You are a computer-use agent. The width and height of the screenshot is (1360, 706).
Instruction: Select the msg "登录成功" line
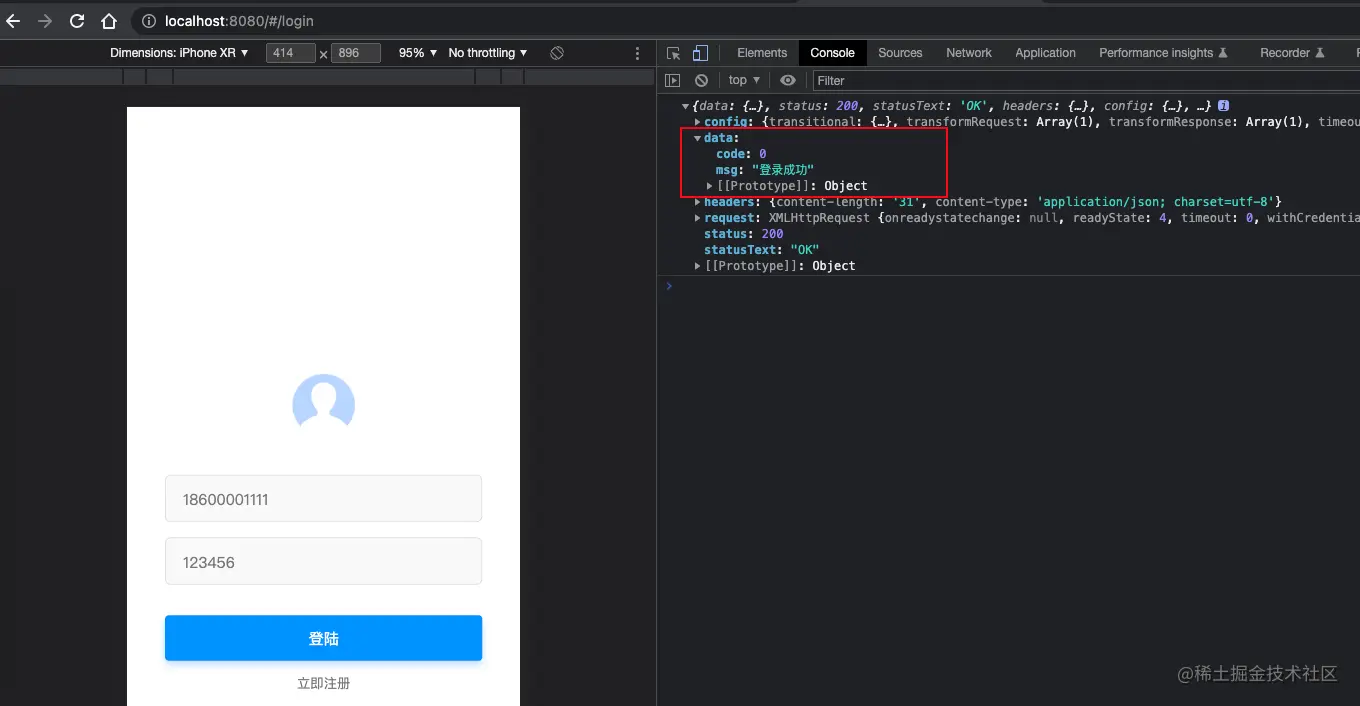[x=765, y=170]
